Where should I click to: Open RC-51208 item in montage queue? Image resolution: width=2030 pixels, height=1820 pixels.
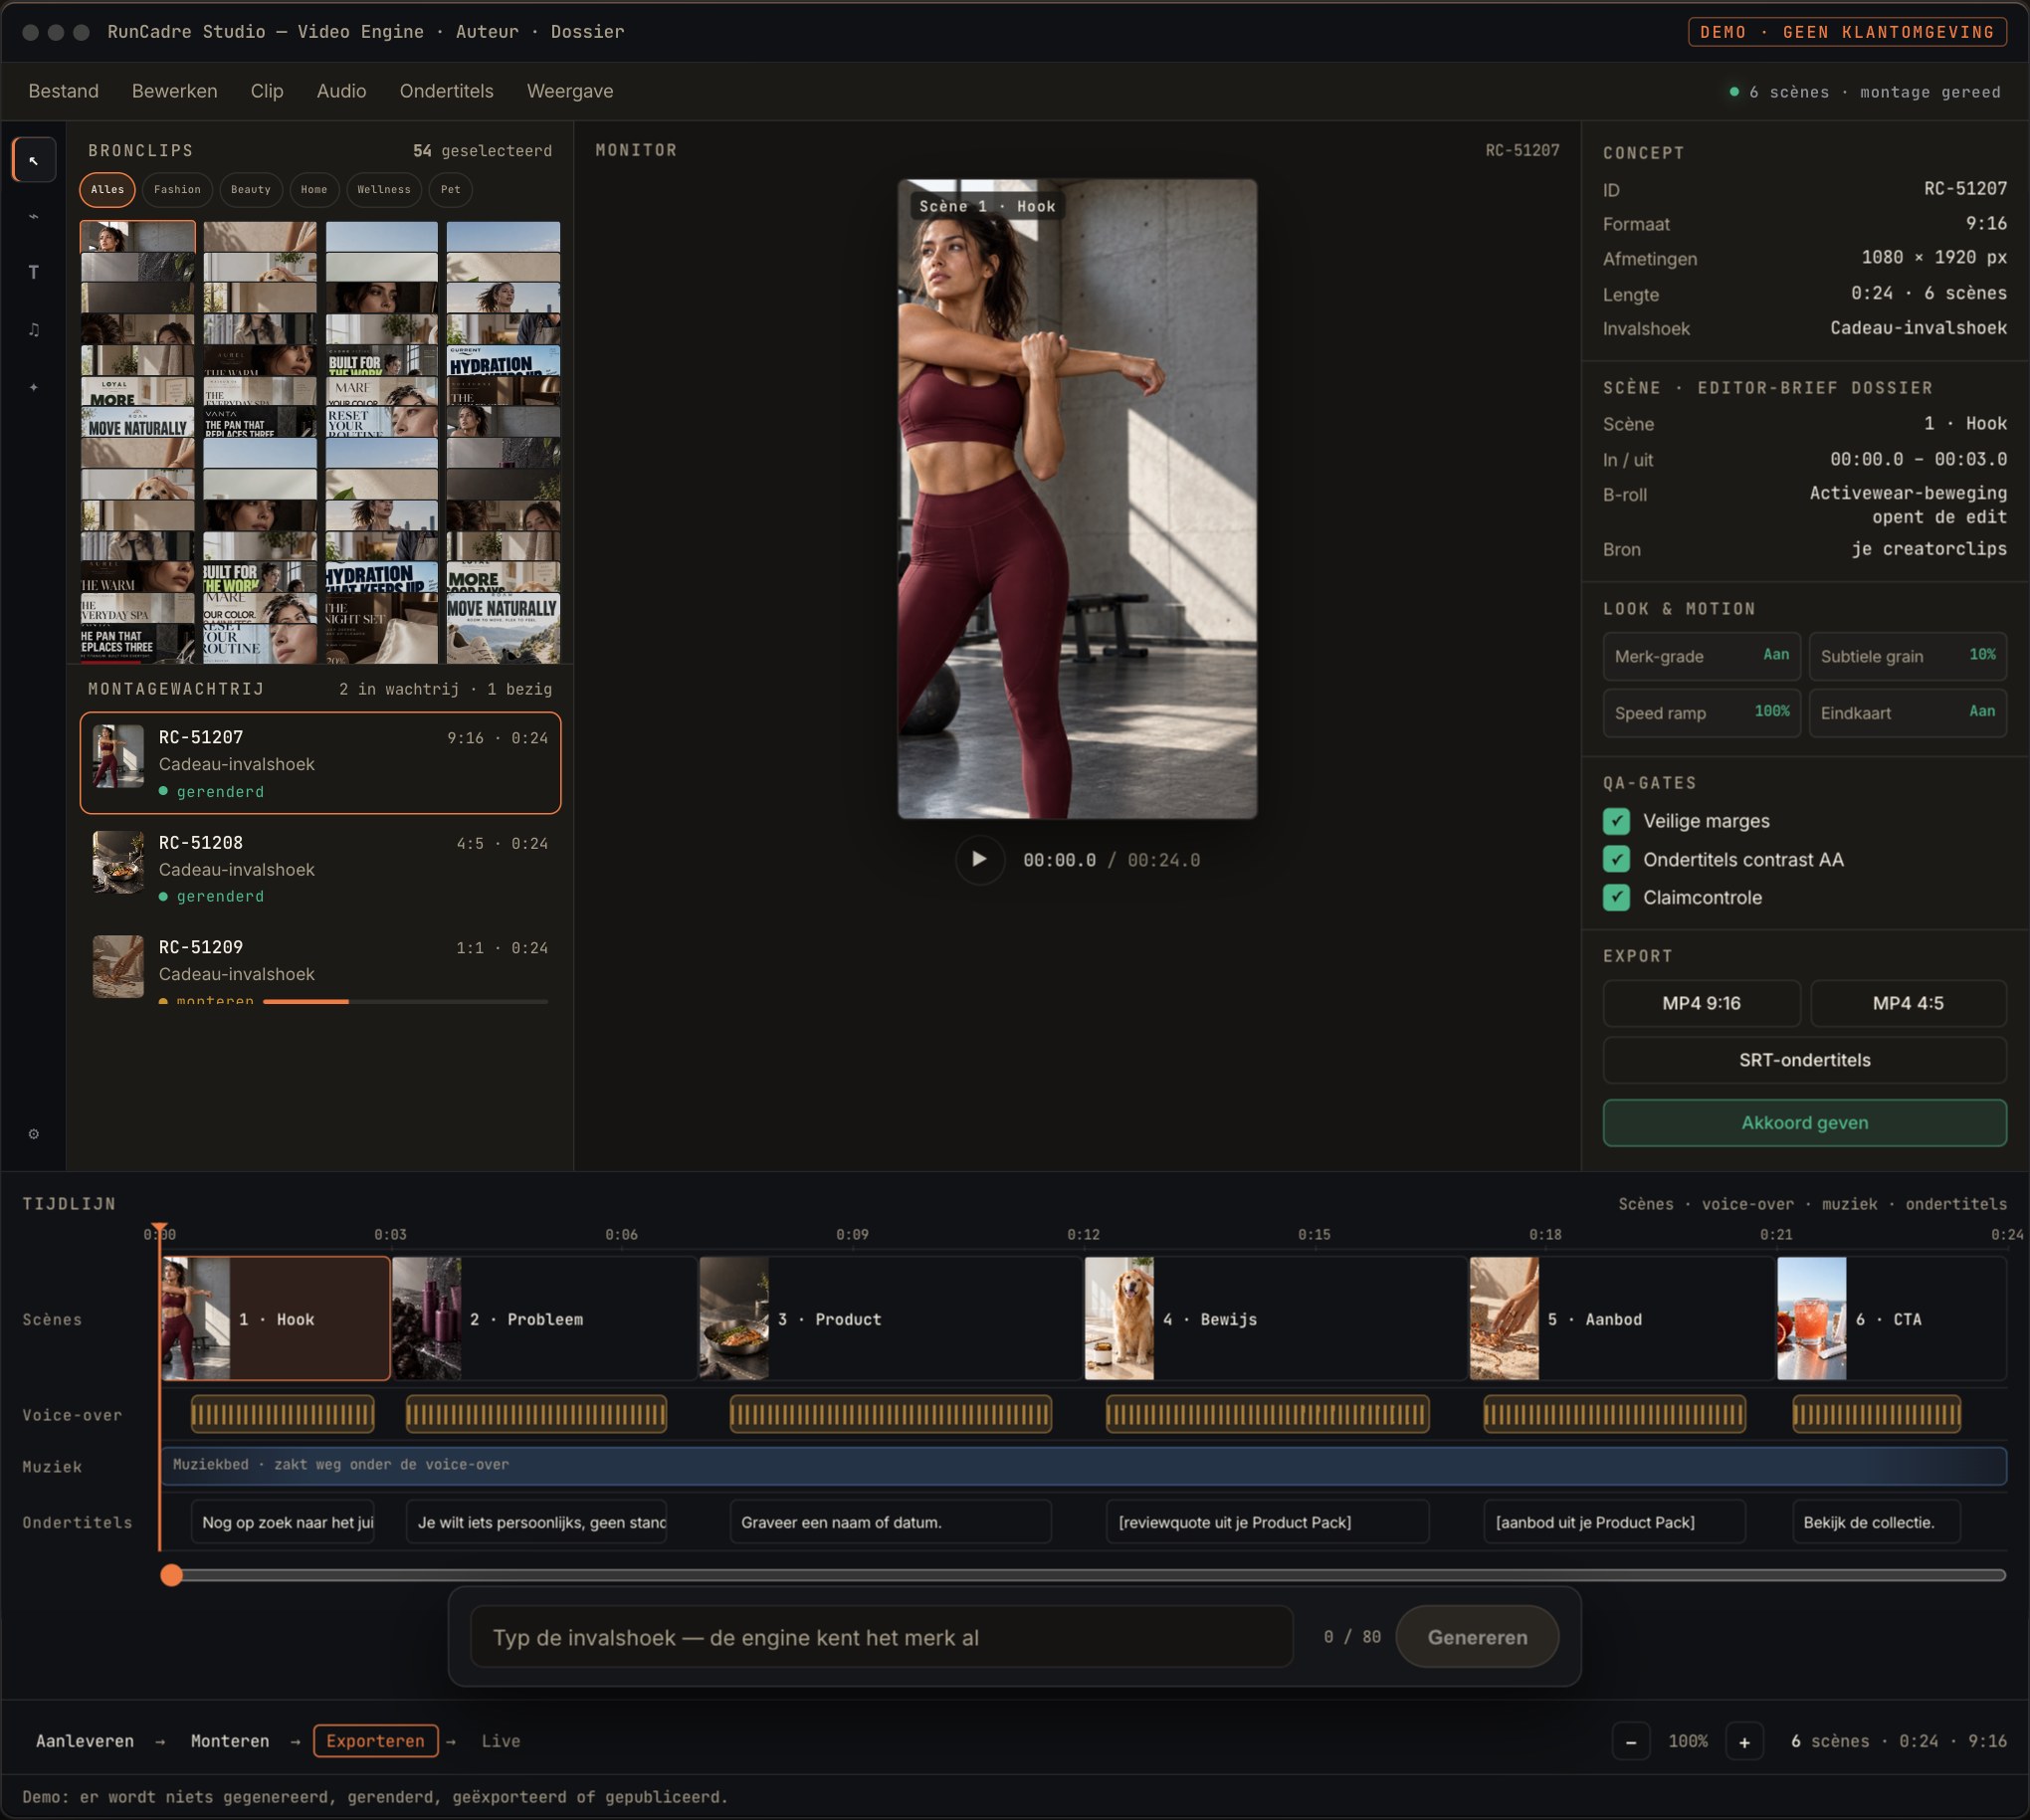pyautogui.click(x=320, y=867)
